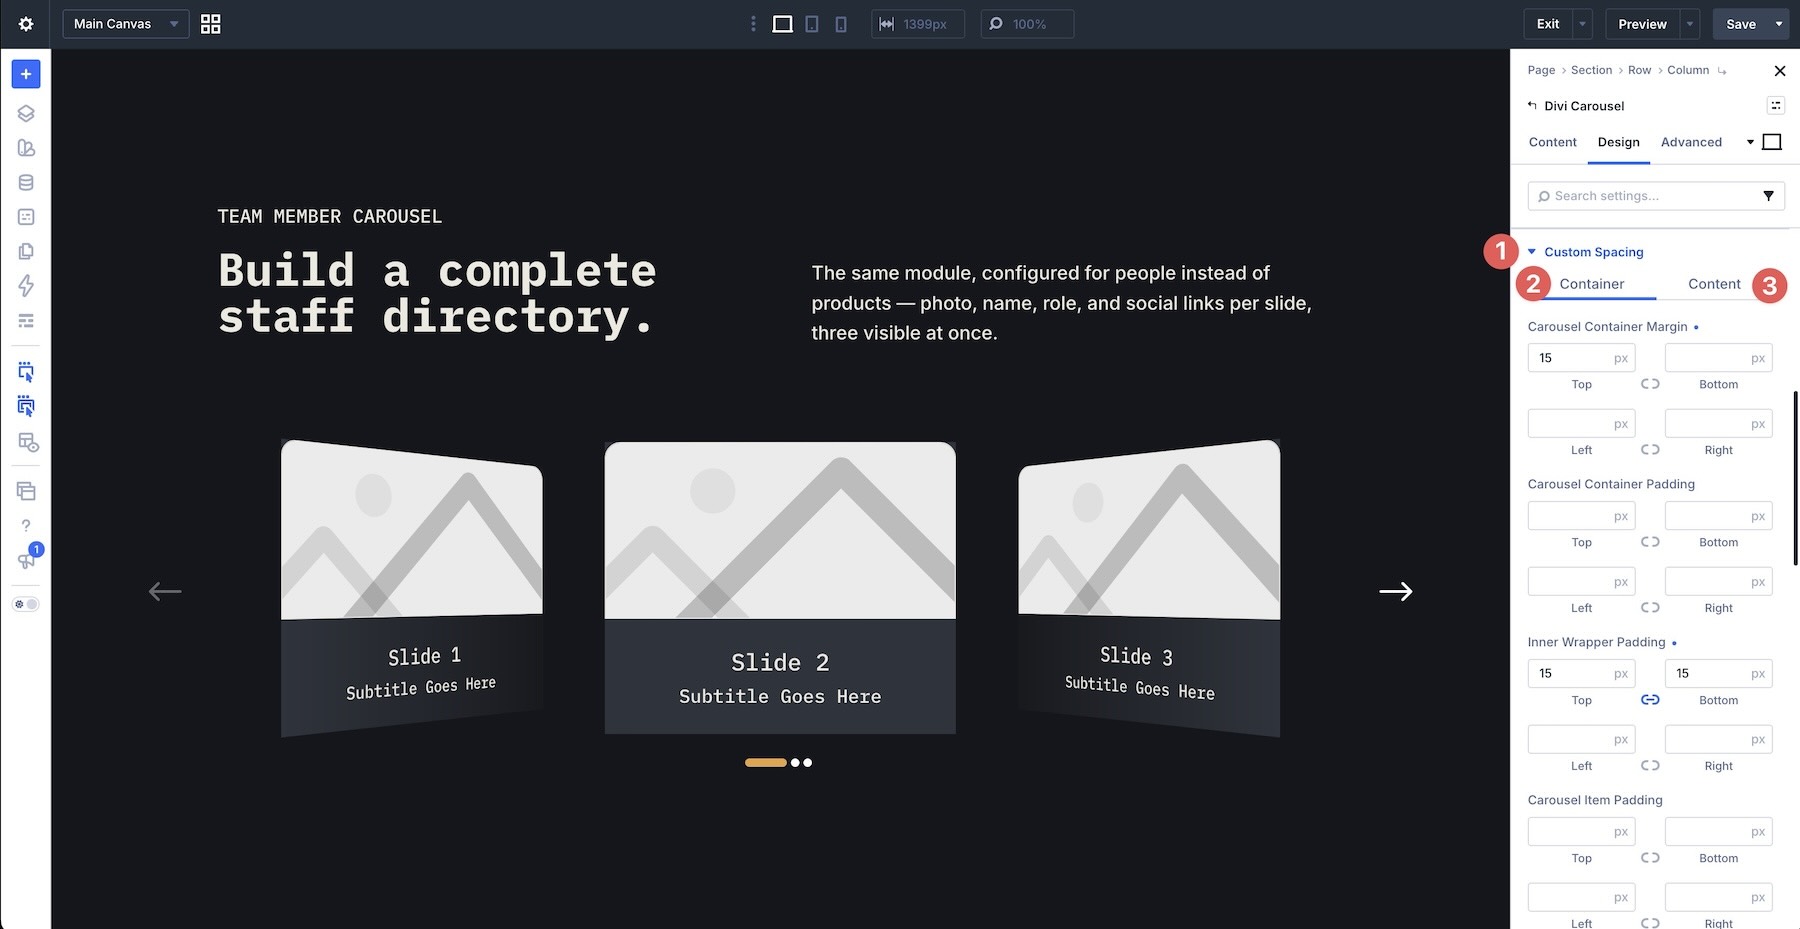Open the dropdown arrow next to Preview
Viewport: 1800px width, 929px height.
(x=1690, y=24)
